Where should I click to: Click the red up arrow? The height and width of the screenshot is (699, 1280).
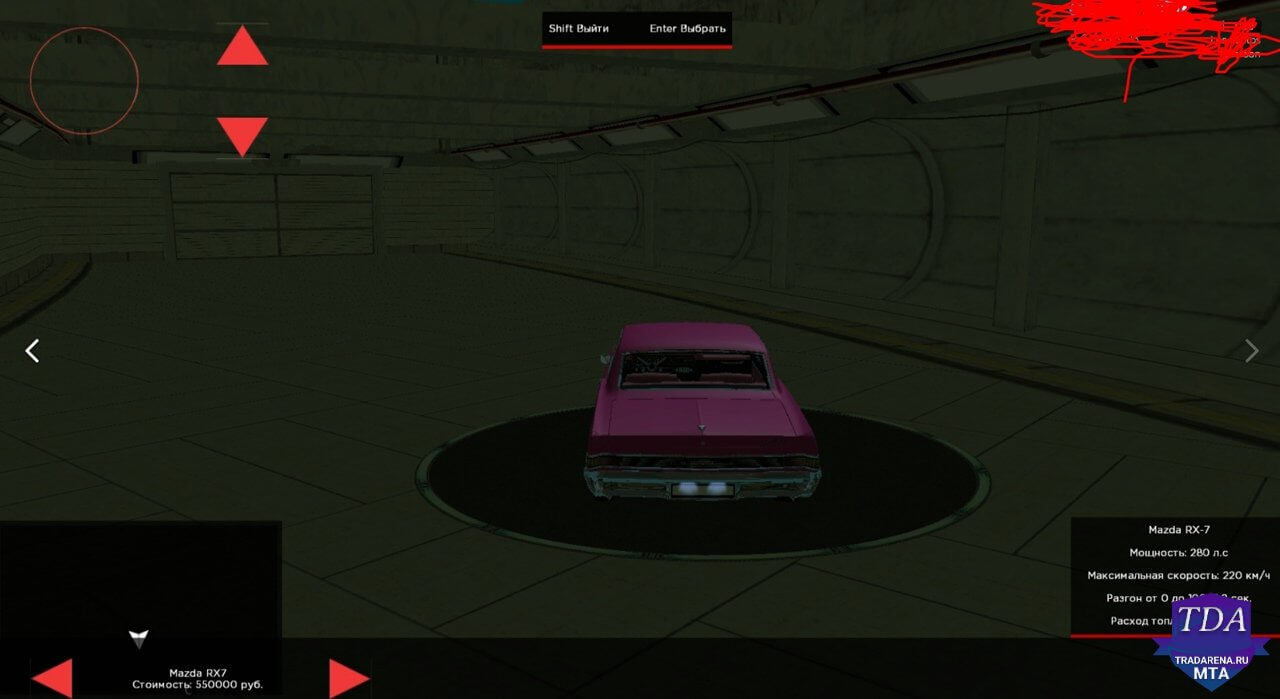click(243, 46)
